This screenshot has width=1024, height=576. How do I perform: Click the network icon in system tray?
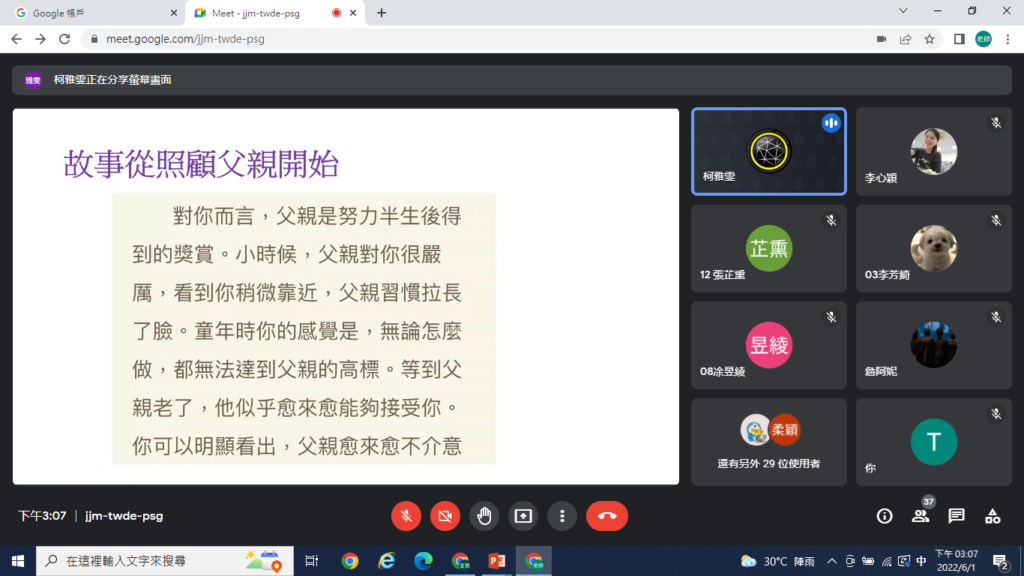[886, 561]
